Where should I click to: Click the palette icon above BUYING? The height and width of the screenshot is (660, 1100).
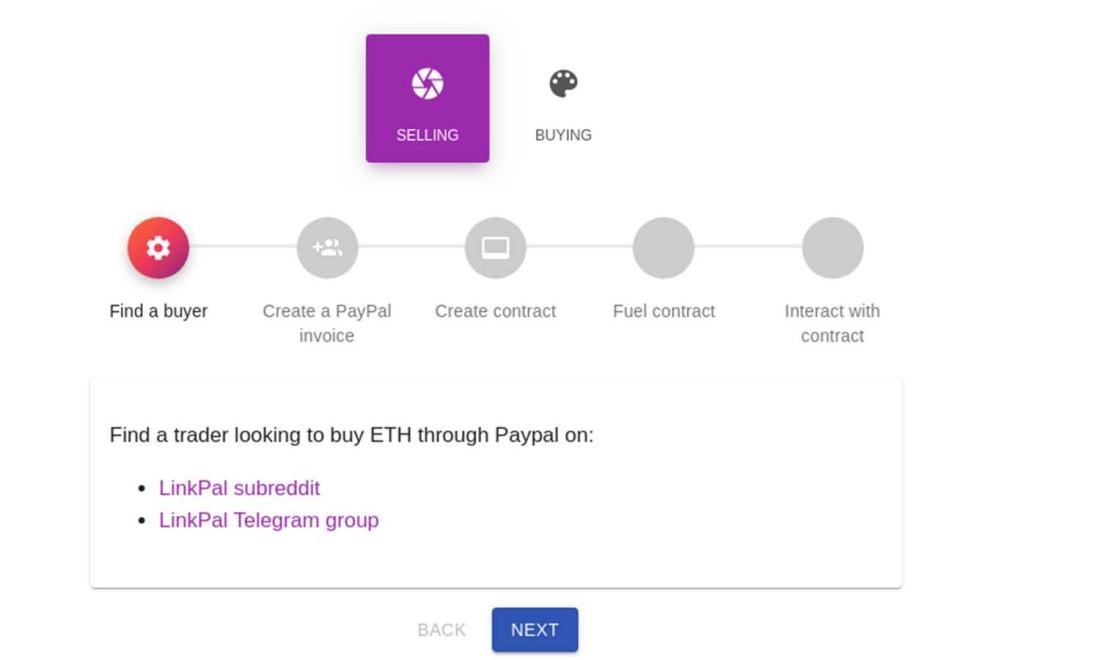tap(563, 85)
